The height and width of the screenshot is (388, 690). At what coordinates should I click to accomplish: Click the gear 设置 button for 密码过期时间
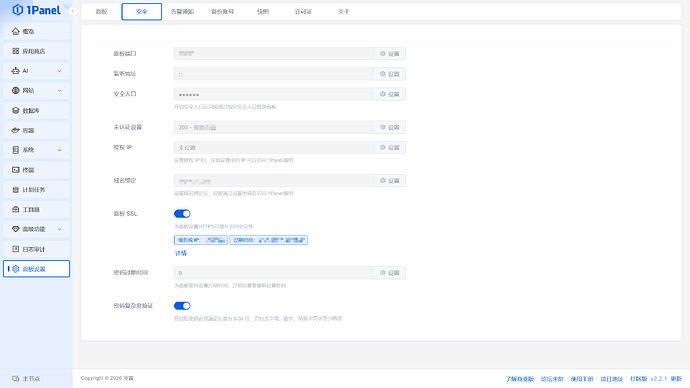pos(390,273)
